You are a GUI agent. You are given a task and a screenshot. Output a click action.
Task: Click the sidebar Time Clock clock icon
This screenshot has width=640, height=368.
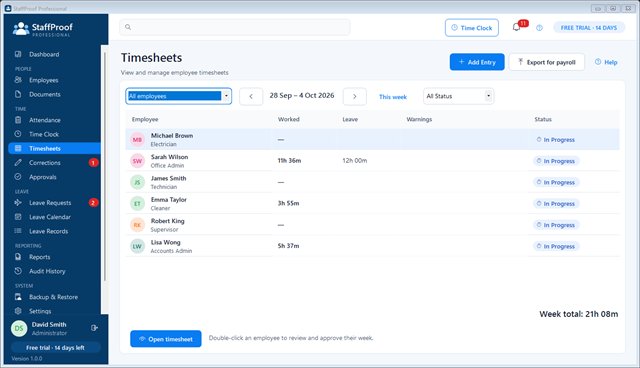(18, 134)
